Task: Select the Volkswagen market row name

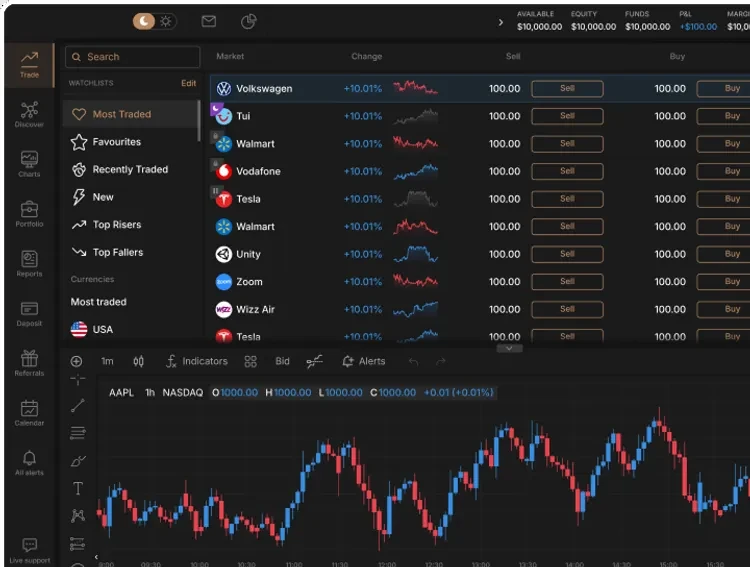Action: 264,89
